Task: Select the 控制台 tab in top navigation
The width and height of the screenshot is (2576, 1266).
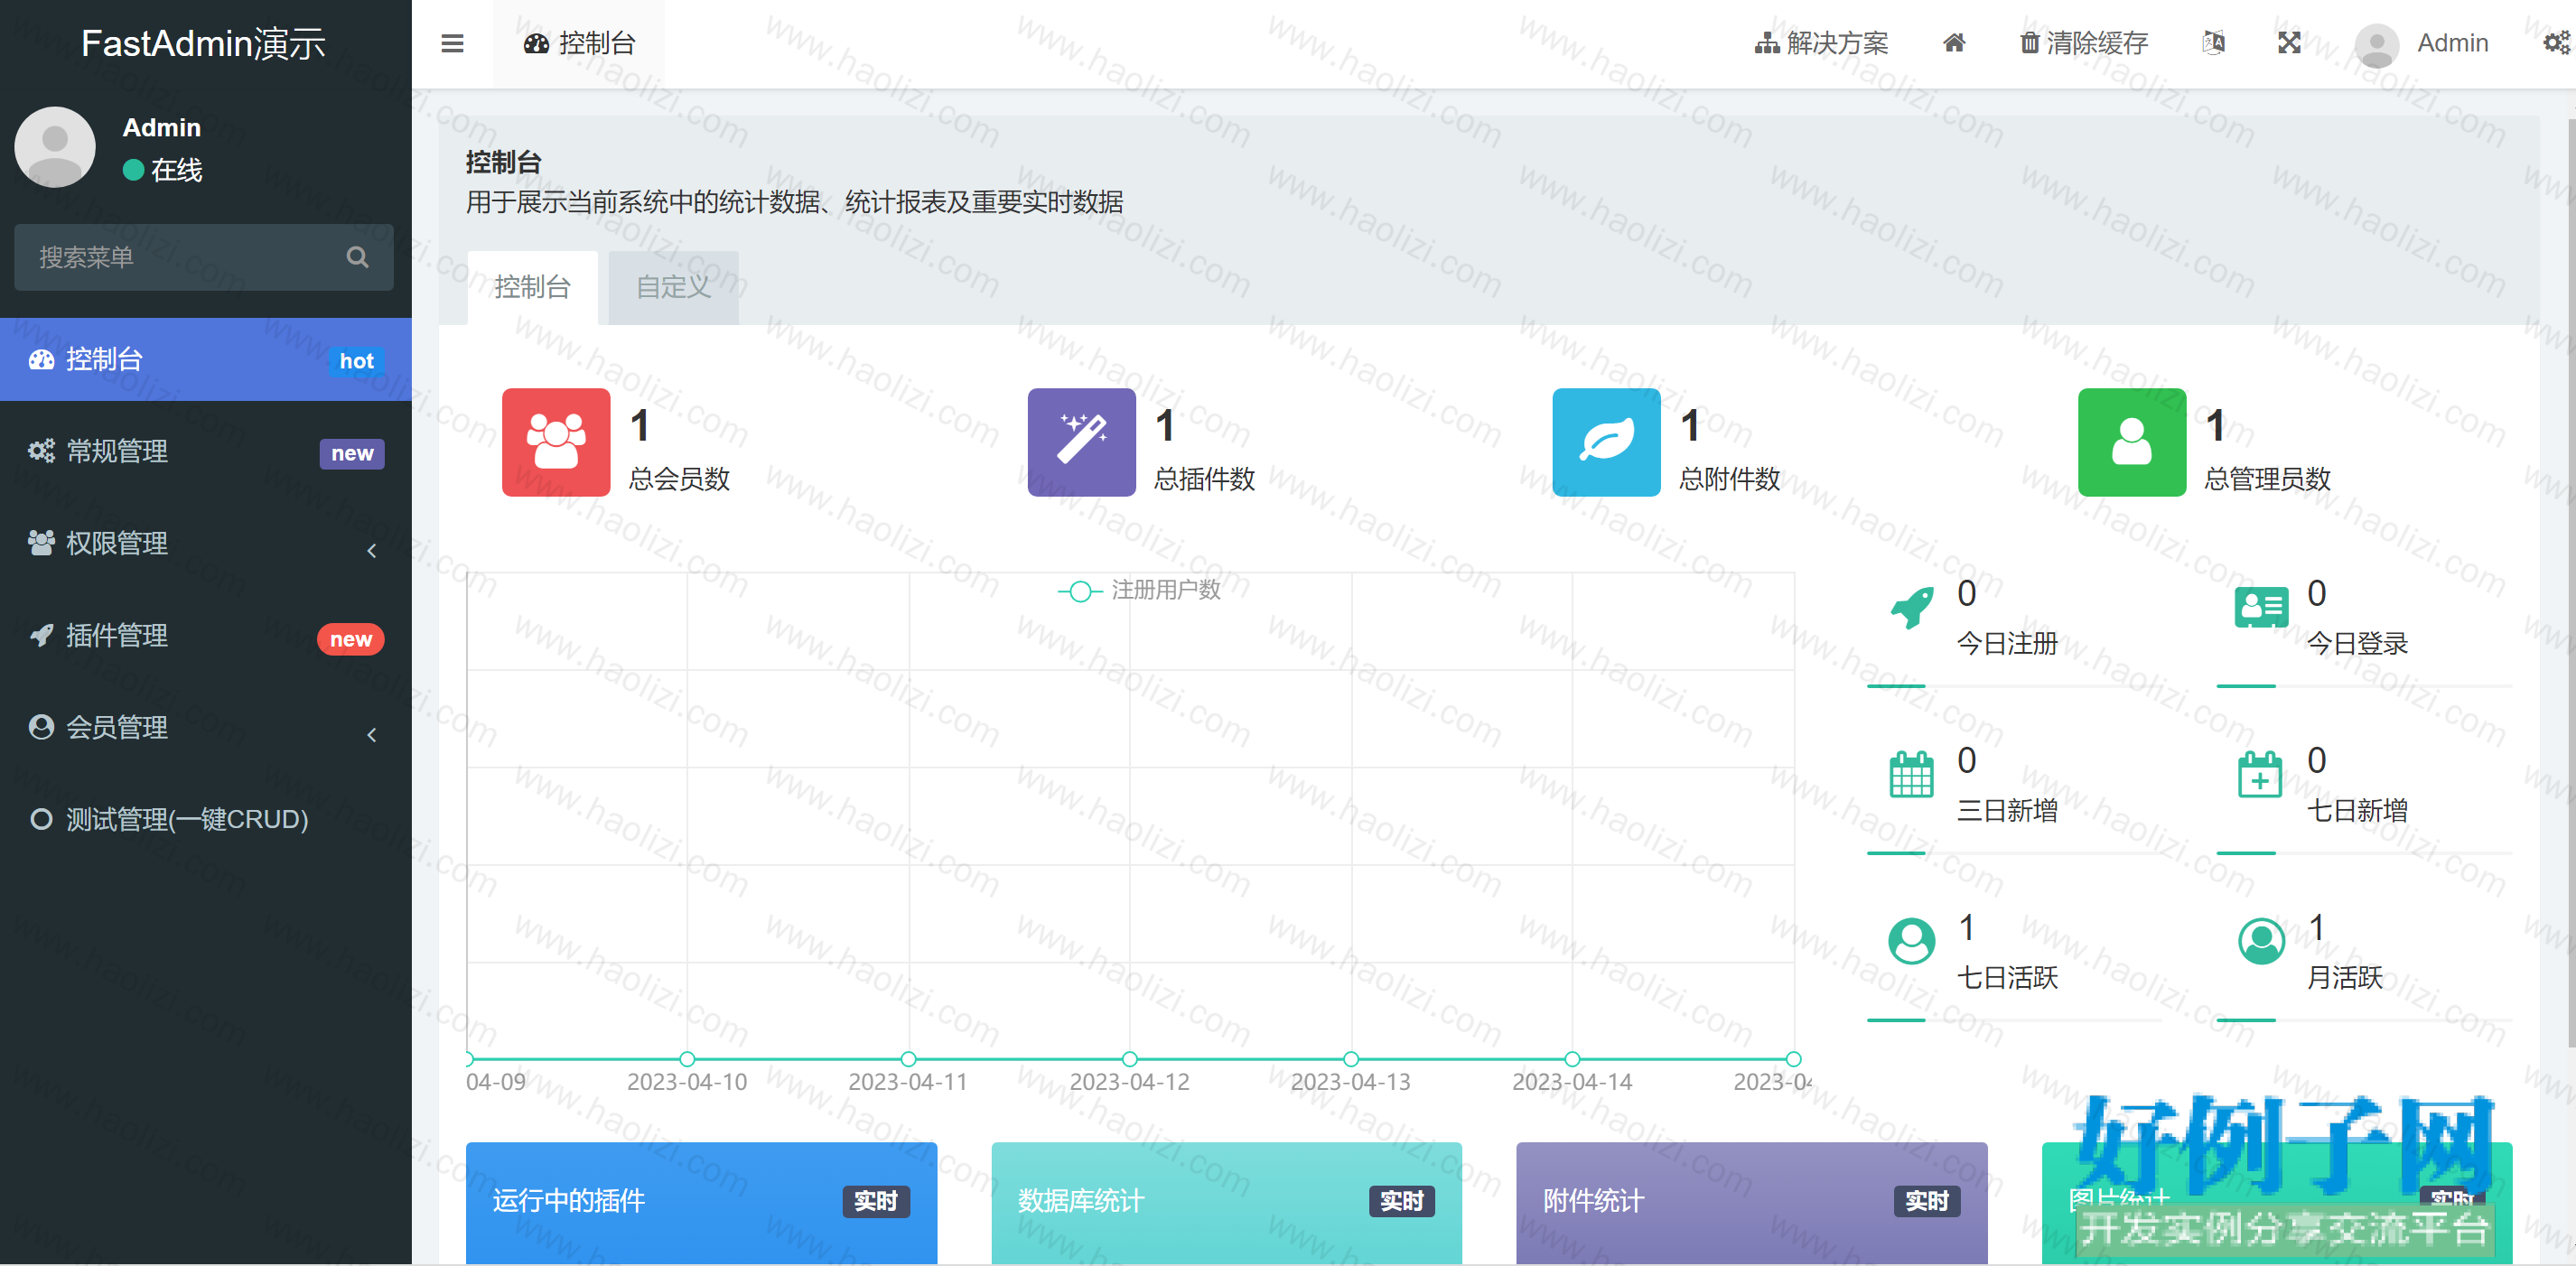Action: [x=579, y=44]
